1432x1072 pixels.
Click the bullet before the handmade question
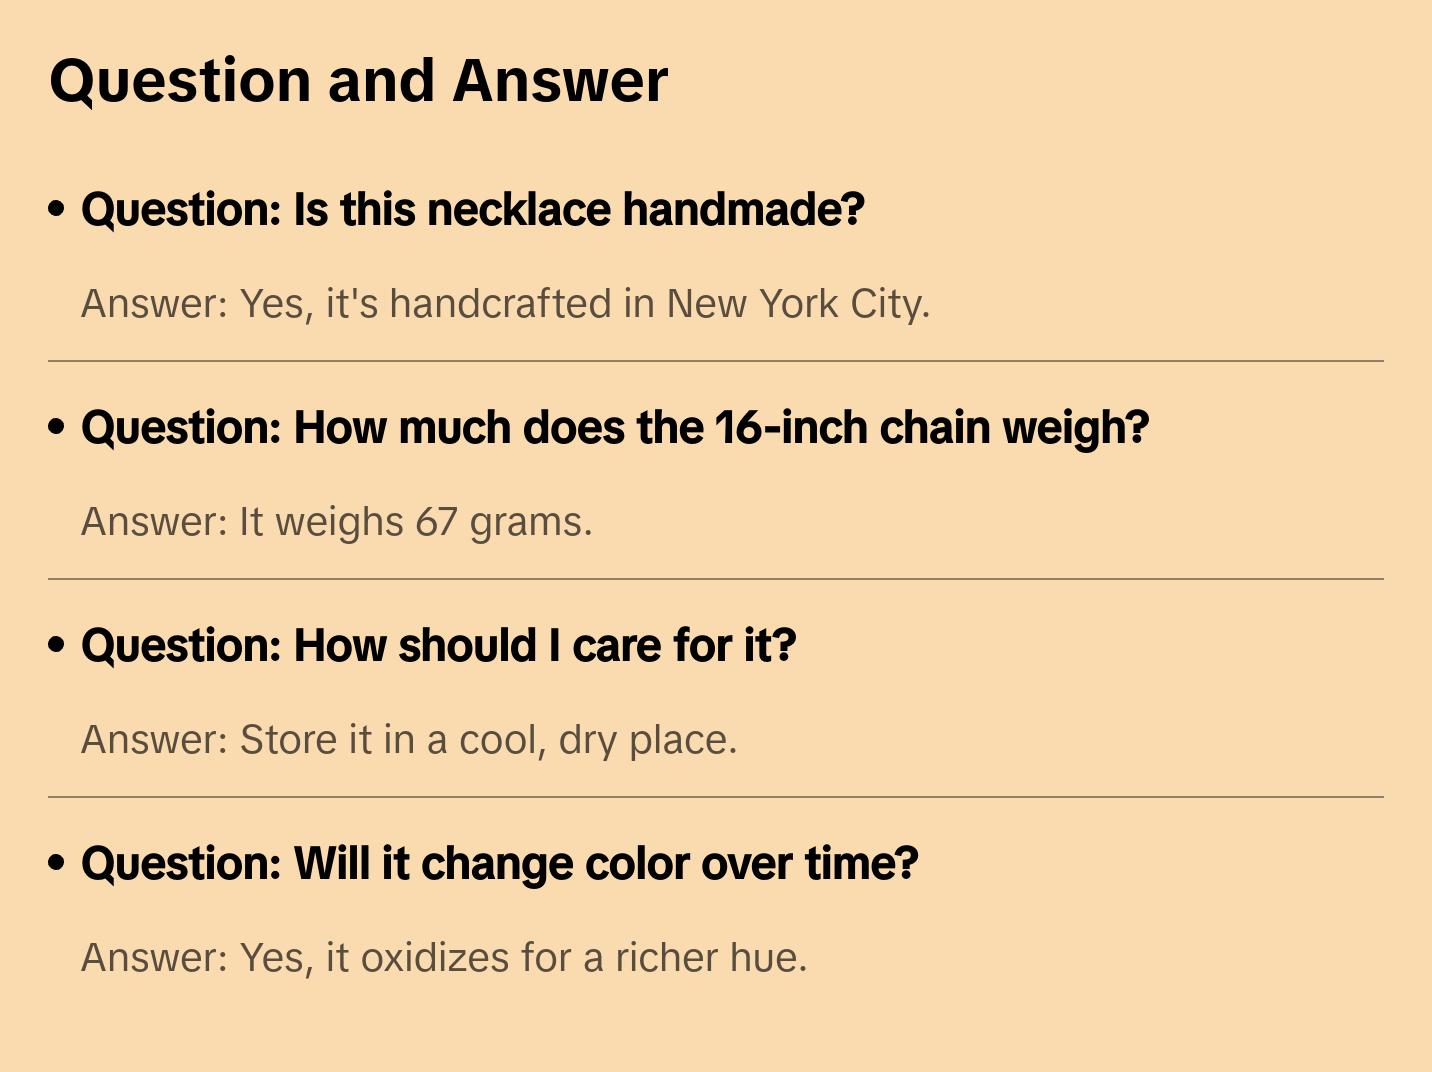[57, 210]
